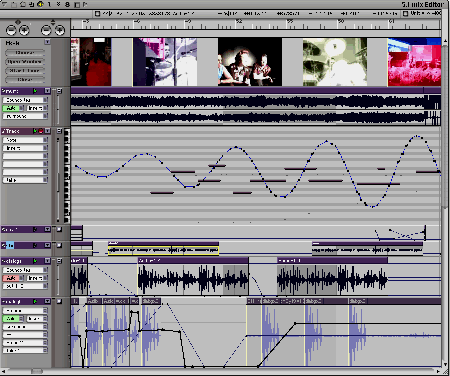450x376 pixels.
Task: Click the down arrow of the vertical scrollbar
Action: (x=445, y=364)
